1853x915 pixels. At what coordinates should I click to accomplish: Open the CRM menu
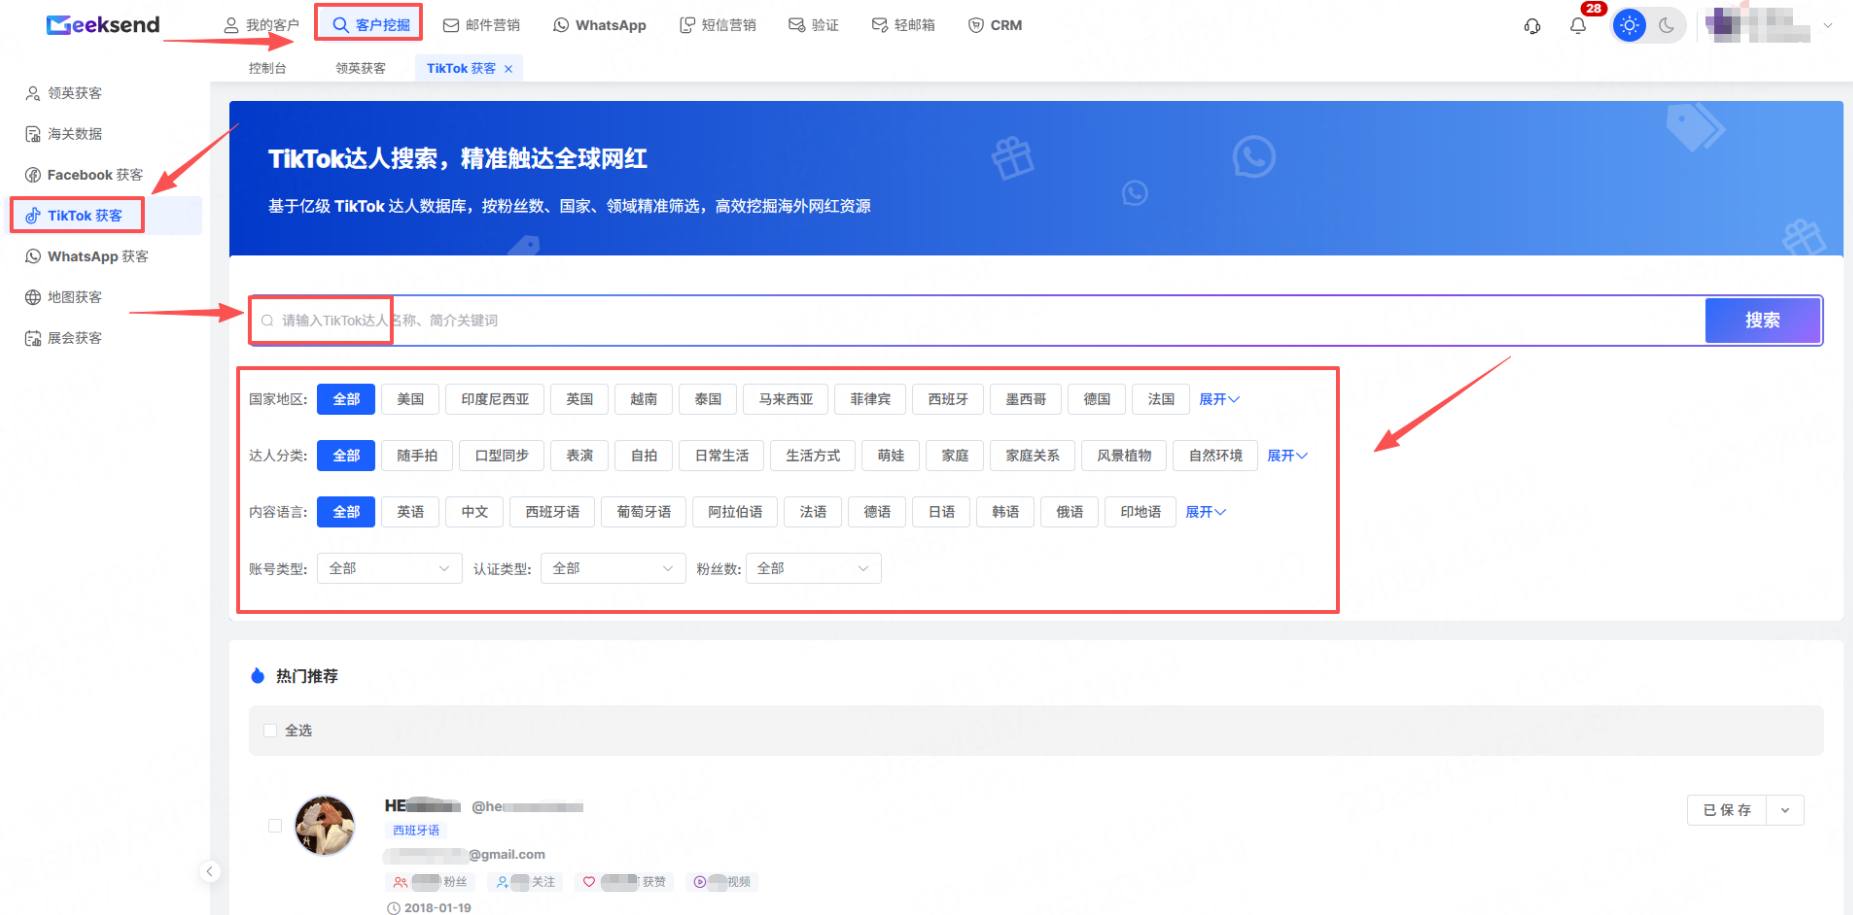pyautogui.click(x=995, y=25)
